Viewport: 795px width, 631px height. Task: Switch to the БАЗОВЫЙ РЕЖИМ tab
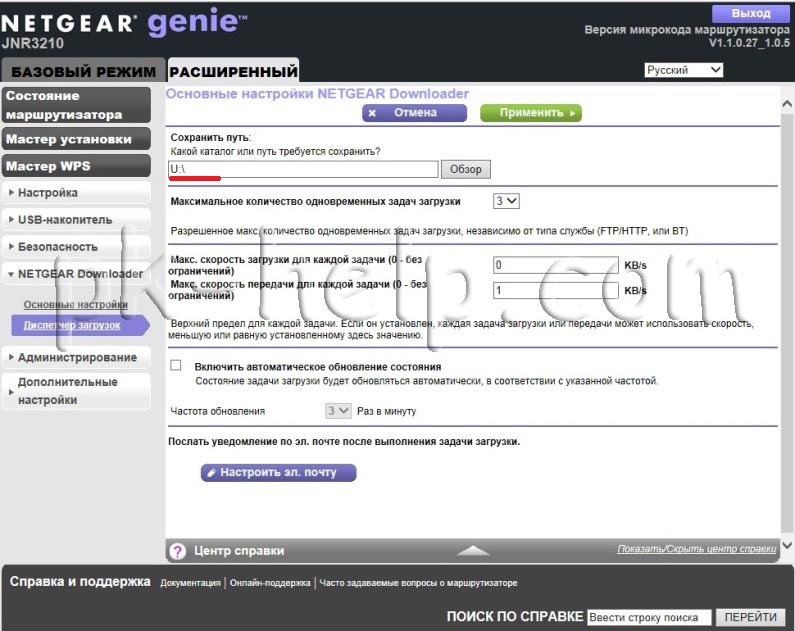84,71
